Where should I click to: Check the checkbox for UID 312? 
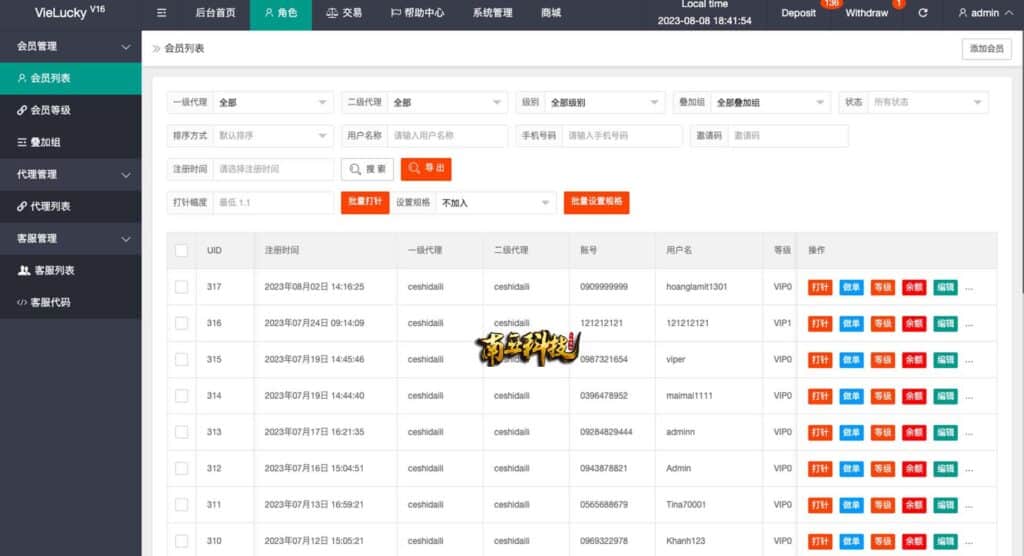point(181,468)
